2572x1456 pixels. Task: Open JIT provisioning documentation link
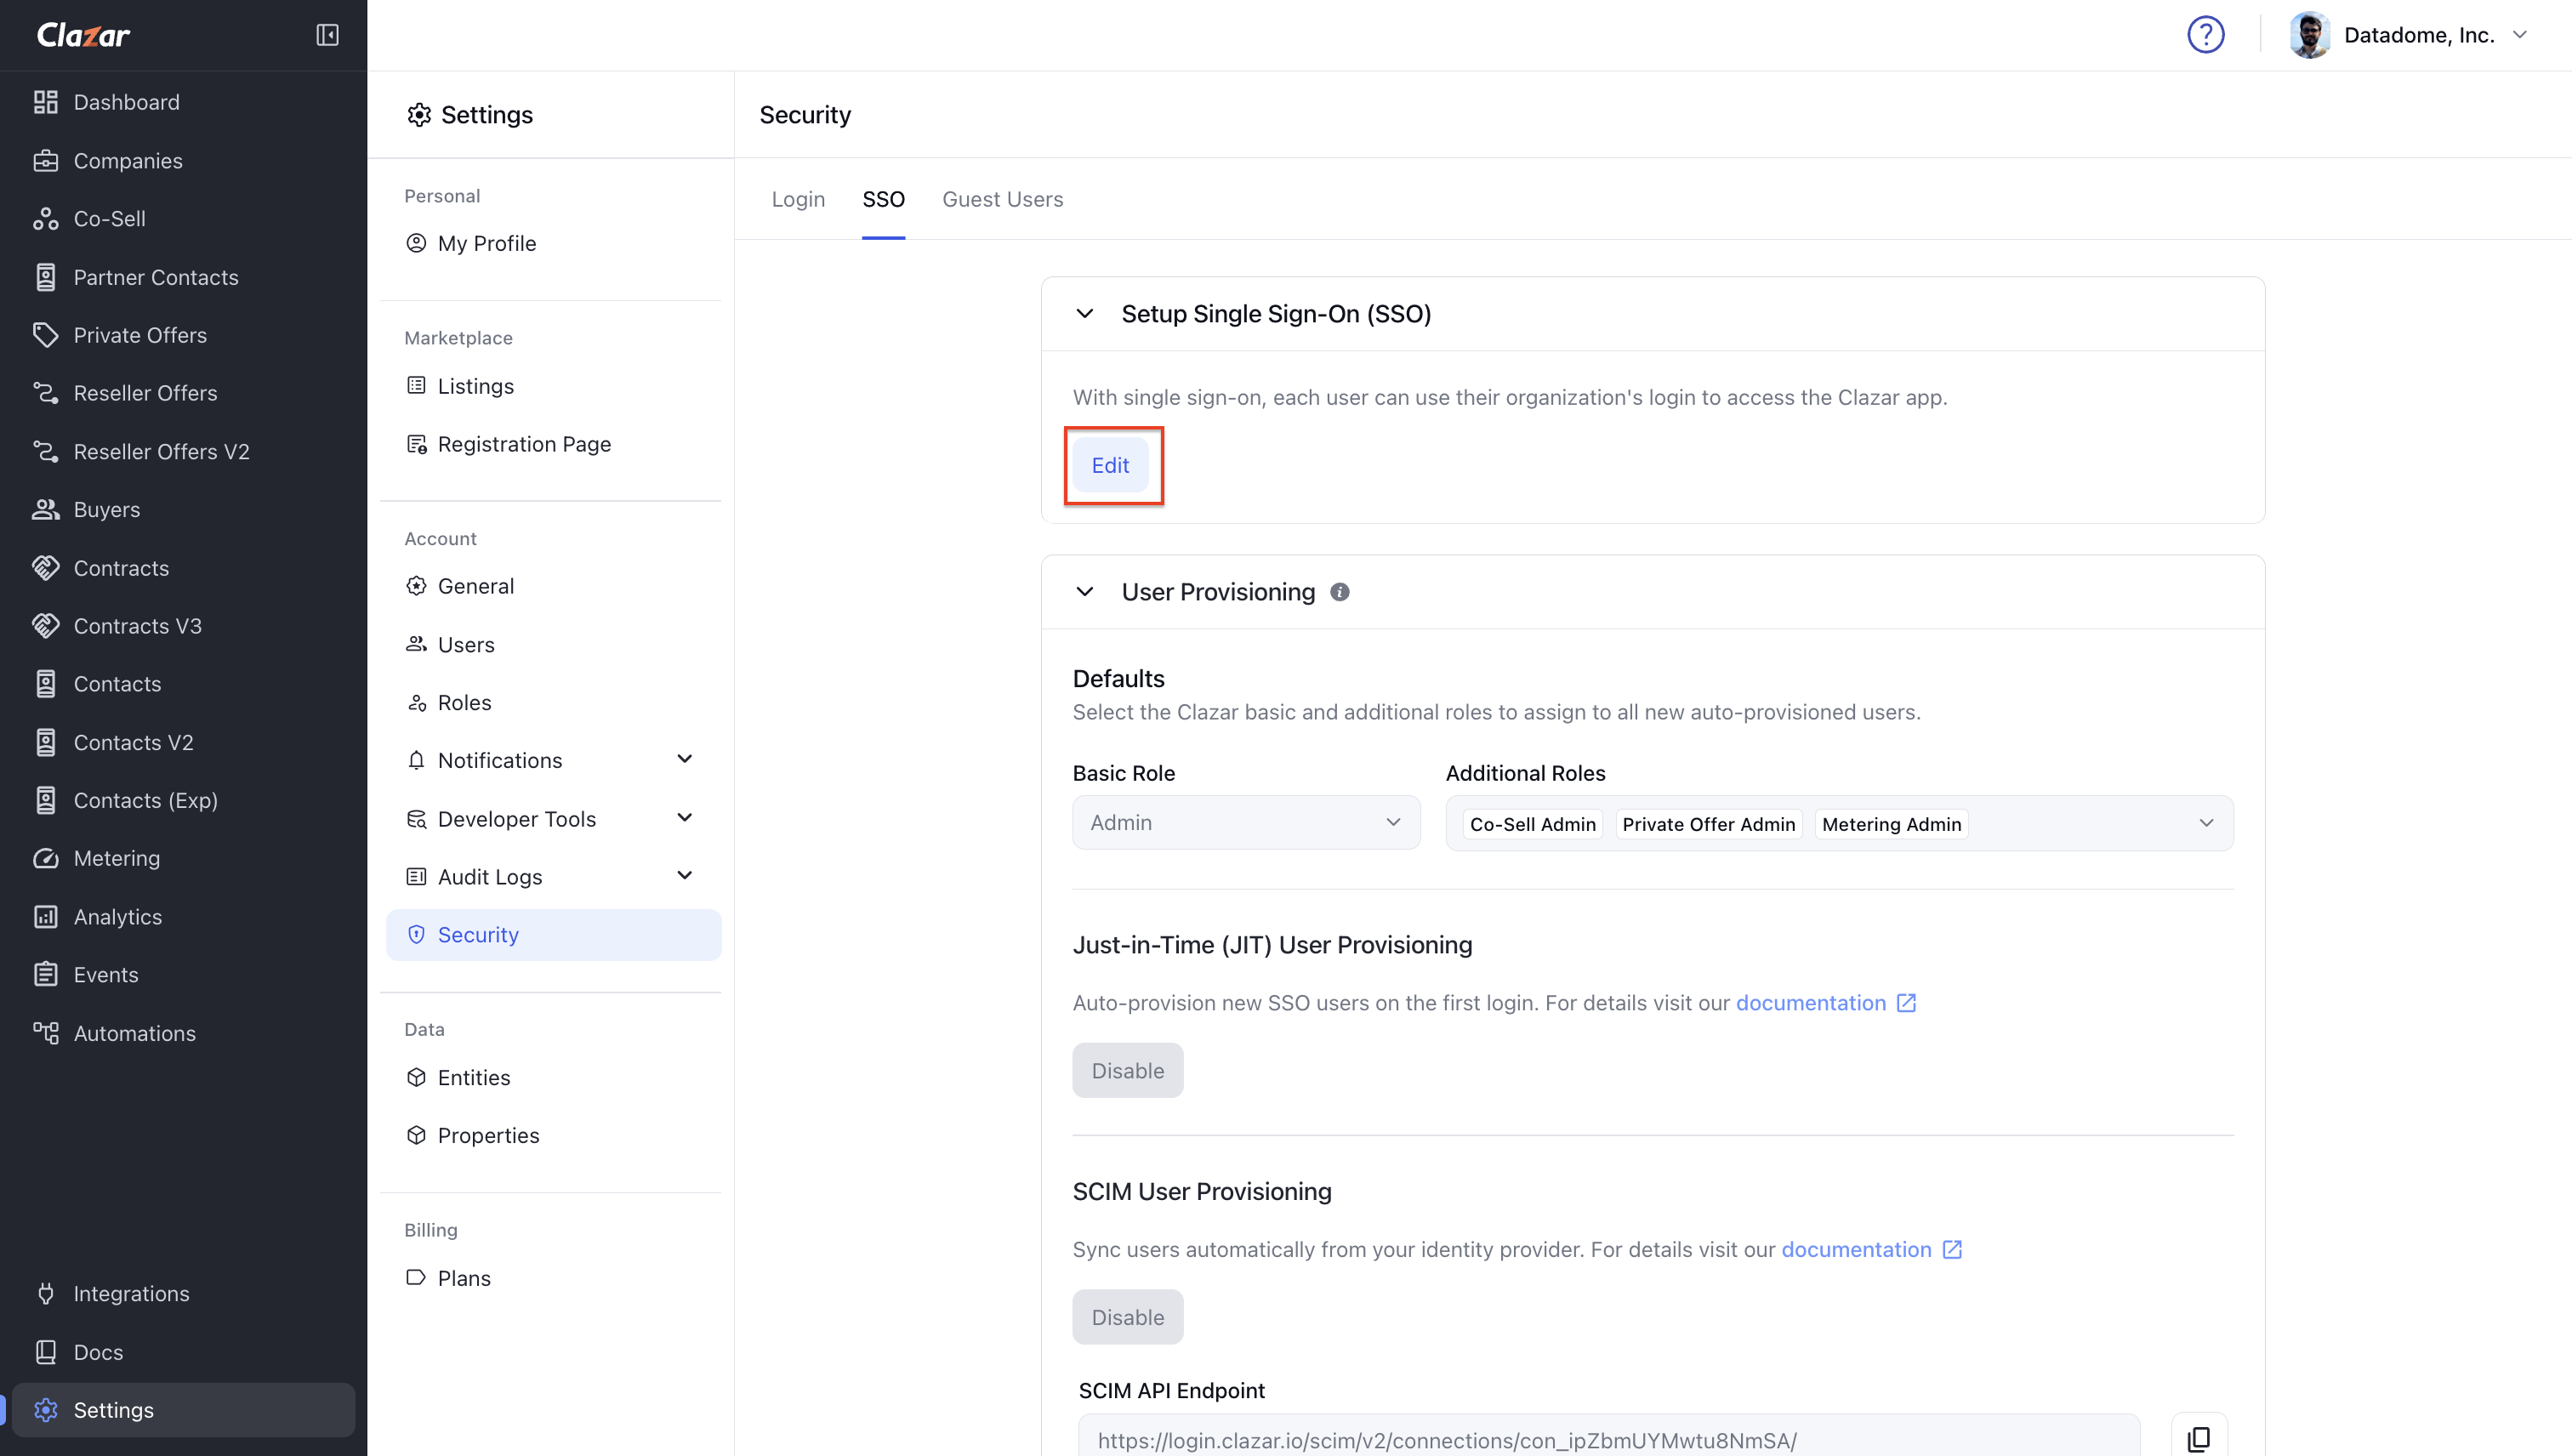[x=1825, y=1003]
